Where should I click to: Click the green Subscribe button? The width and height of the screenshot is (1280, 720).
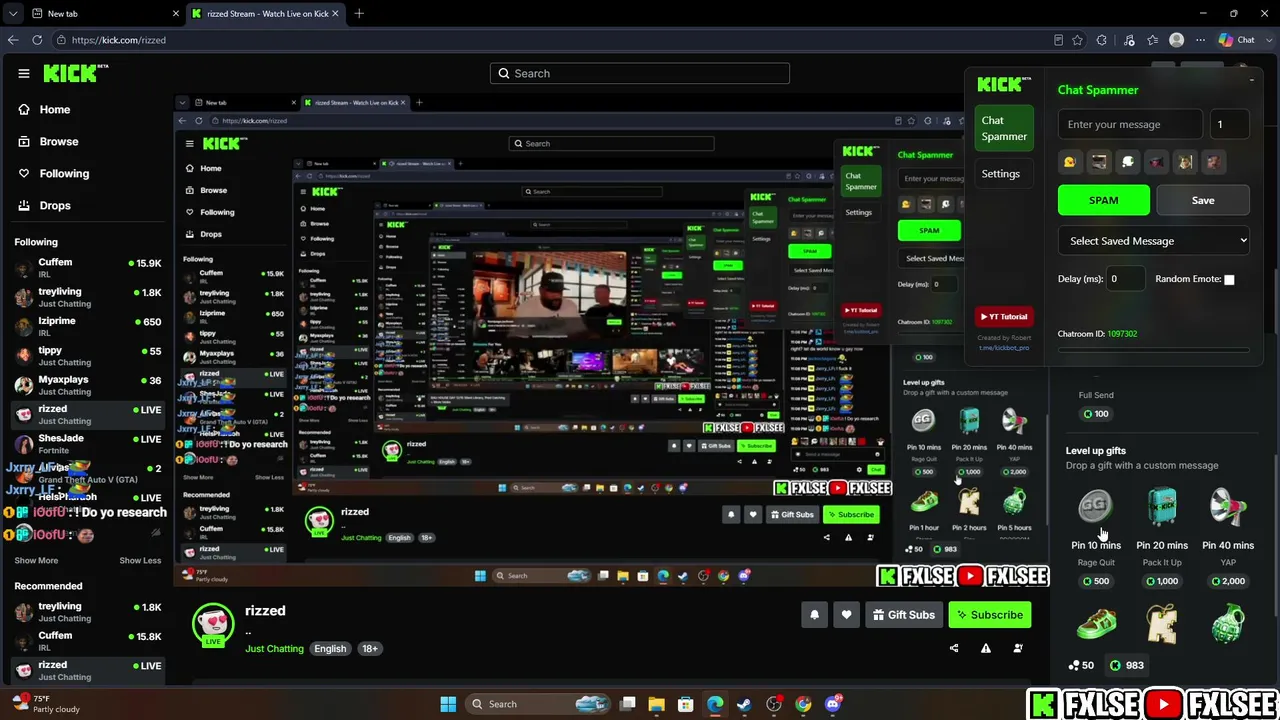click(989, 615)
